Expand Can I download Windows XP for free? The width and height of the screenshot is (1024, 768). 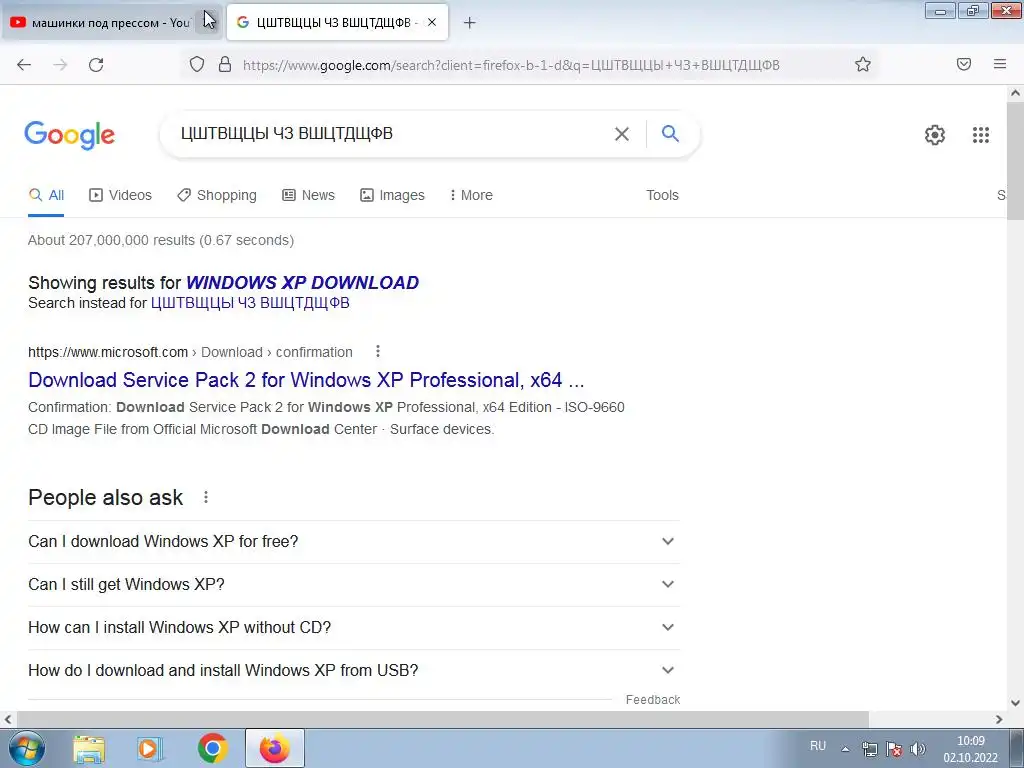[x=354, y=541]
